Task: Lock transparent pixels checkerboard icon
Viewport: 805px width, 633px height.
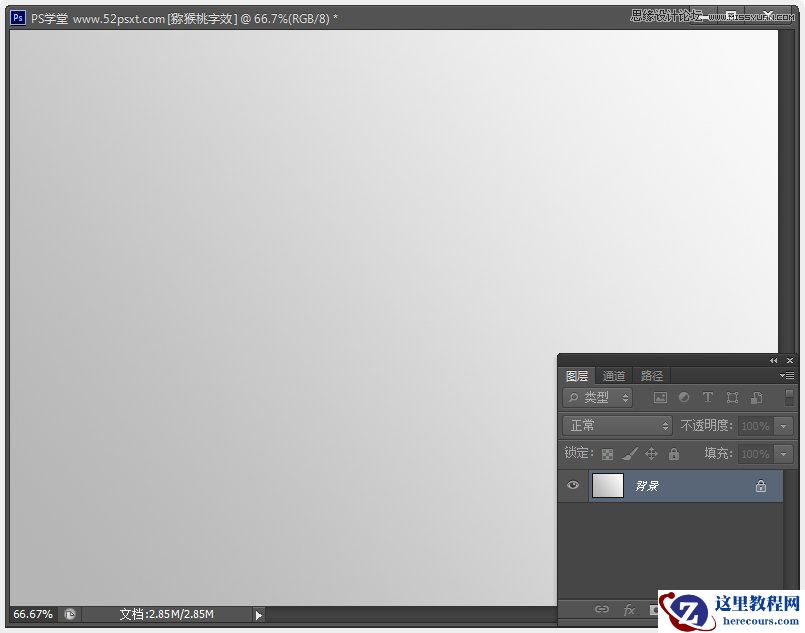Action: tap(607, 454)
